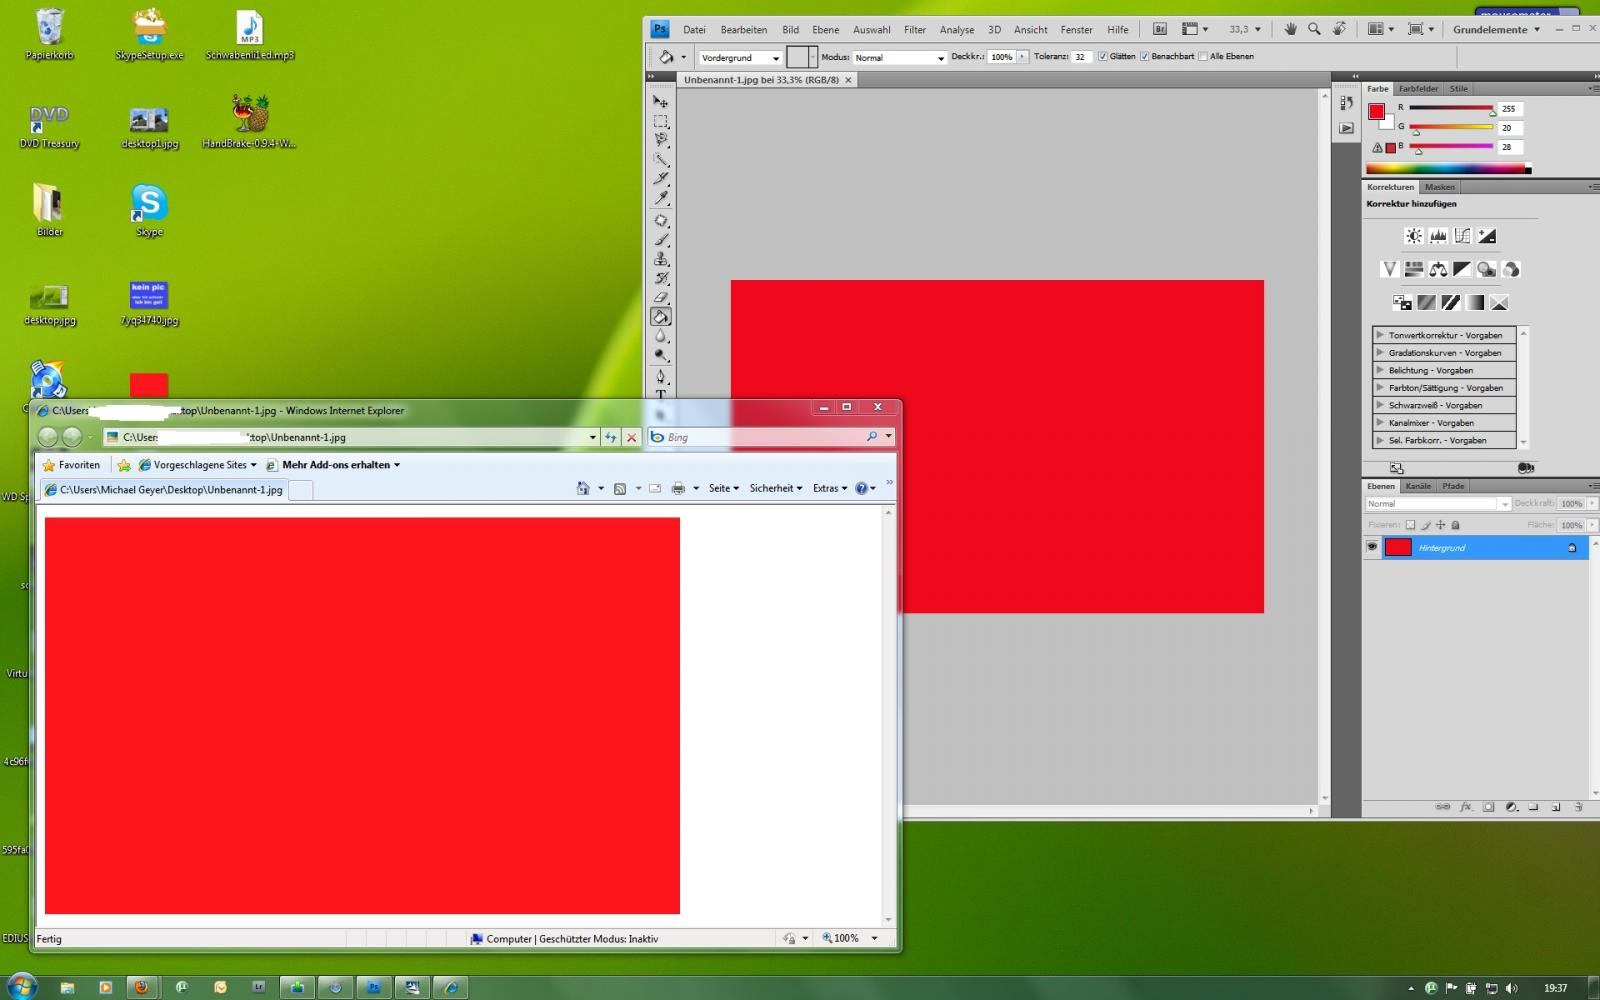Open the Filter menu in Photoshop

[915, 30]
